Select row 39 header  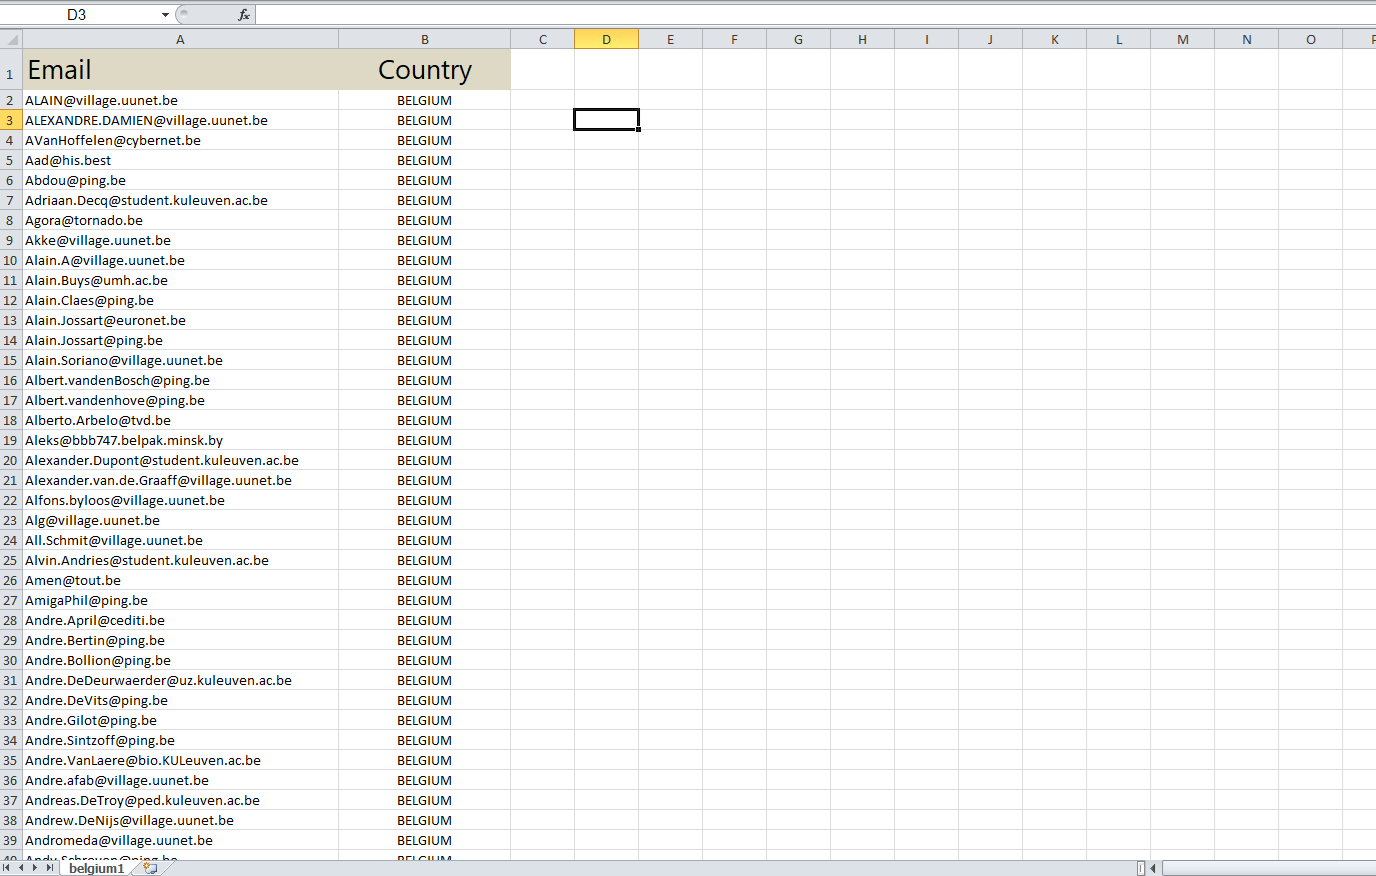(x=11, y=840)
